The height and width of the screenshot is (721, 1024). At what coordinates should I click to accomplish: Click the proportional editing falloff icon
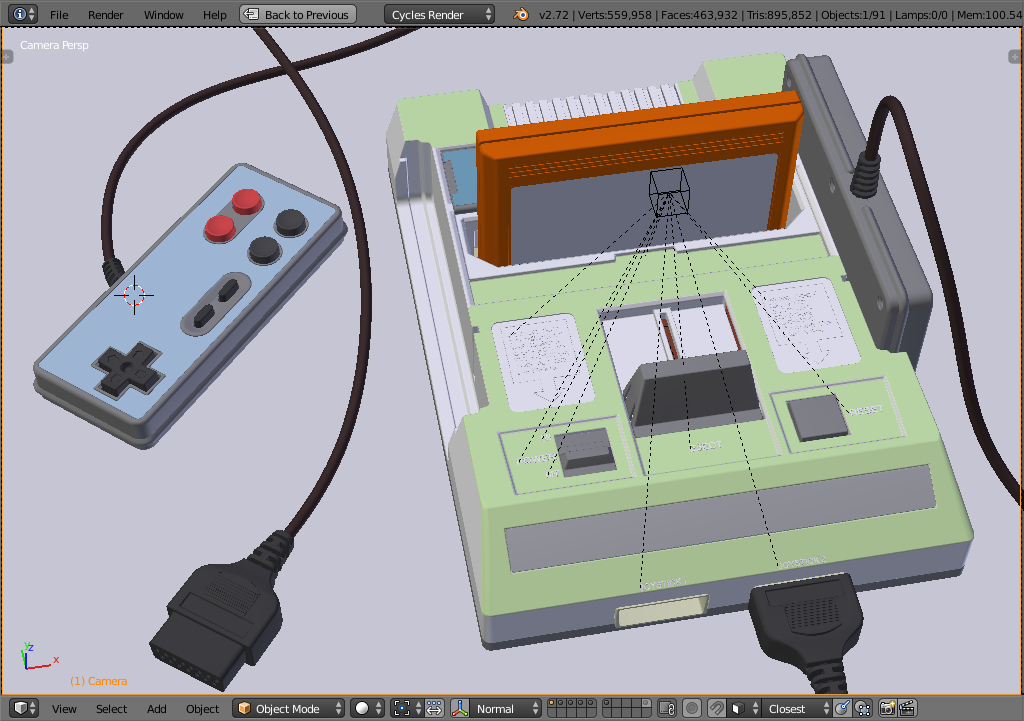tap(691, 708)
